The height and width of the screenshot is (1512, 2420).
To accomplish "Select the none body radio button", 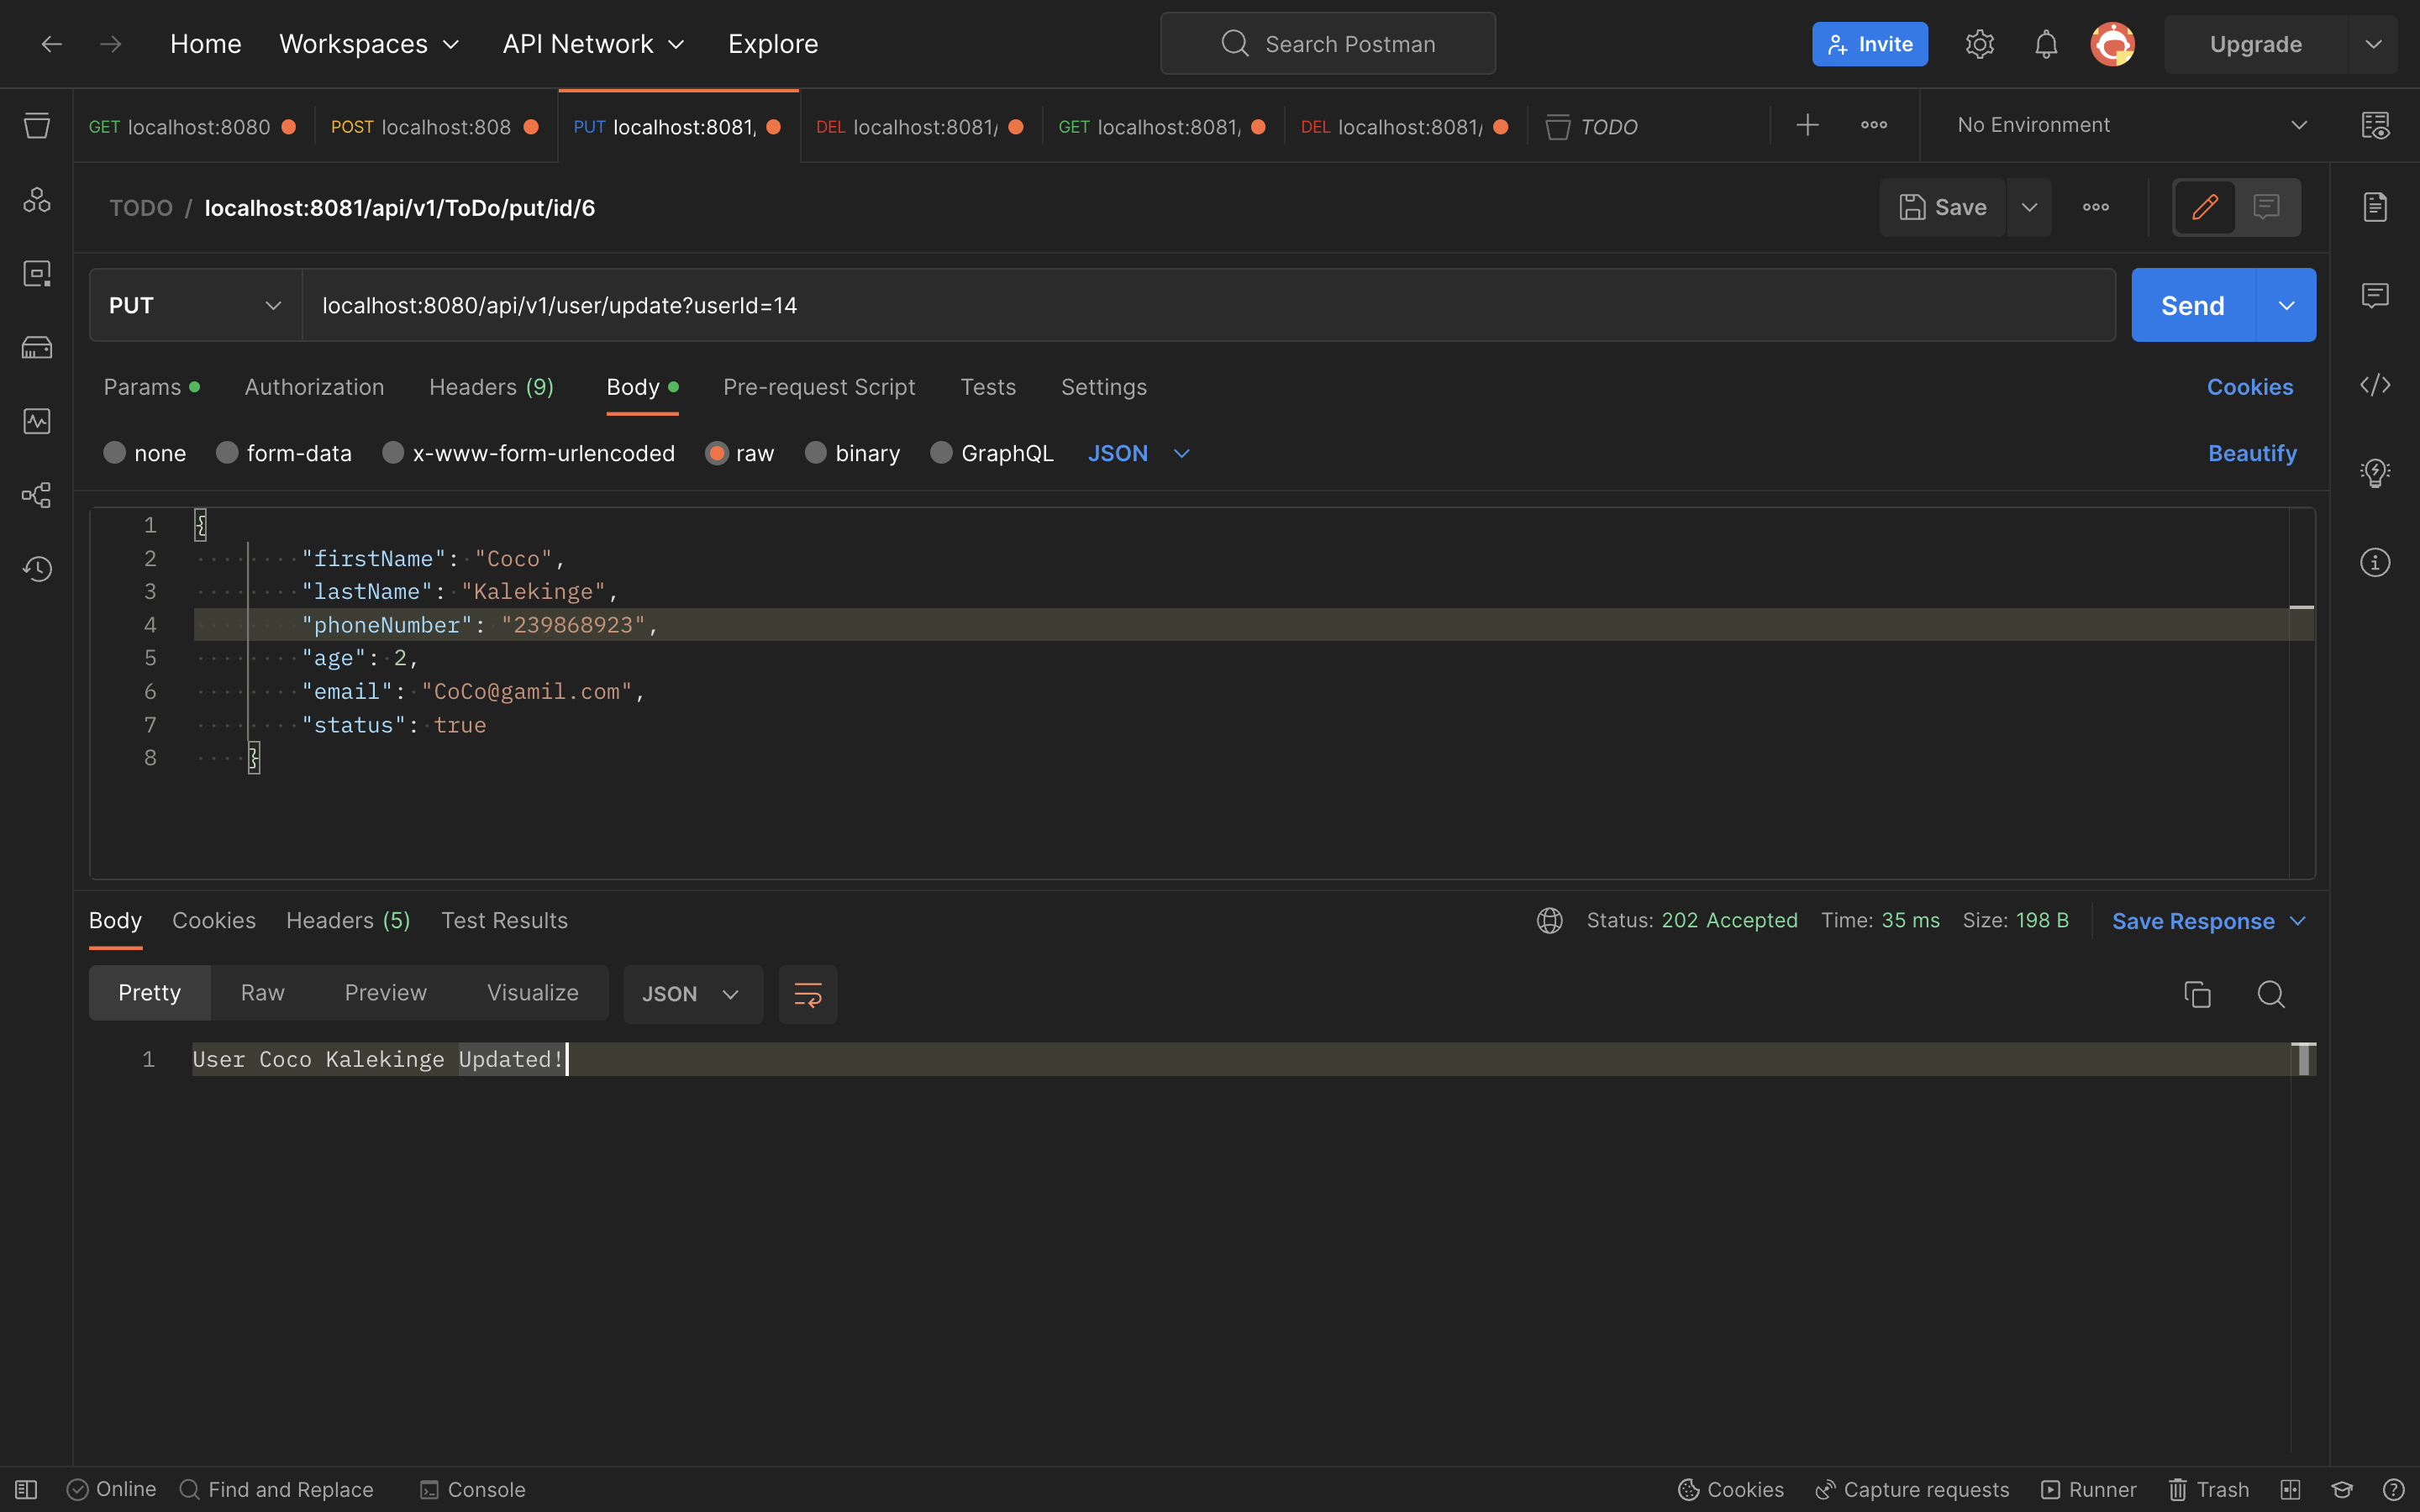I will pos(115,453).
